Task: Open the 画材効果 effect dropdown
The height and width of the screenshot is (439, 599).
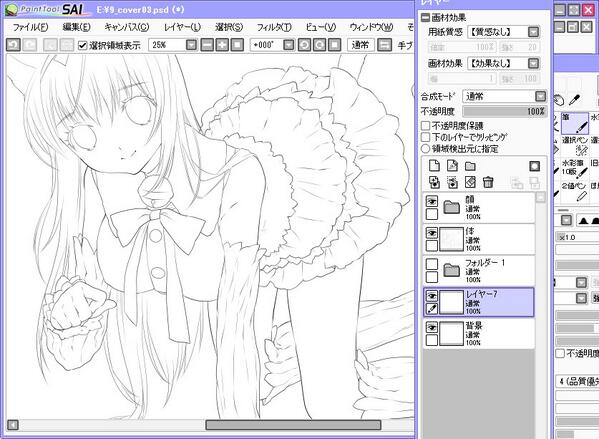Action: [533, 63]
